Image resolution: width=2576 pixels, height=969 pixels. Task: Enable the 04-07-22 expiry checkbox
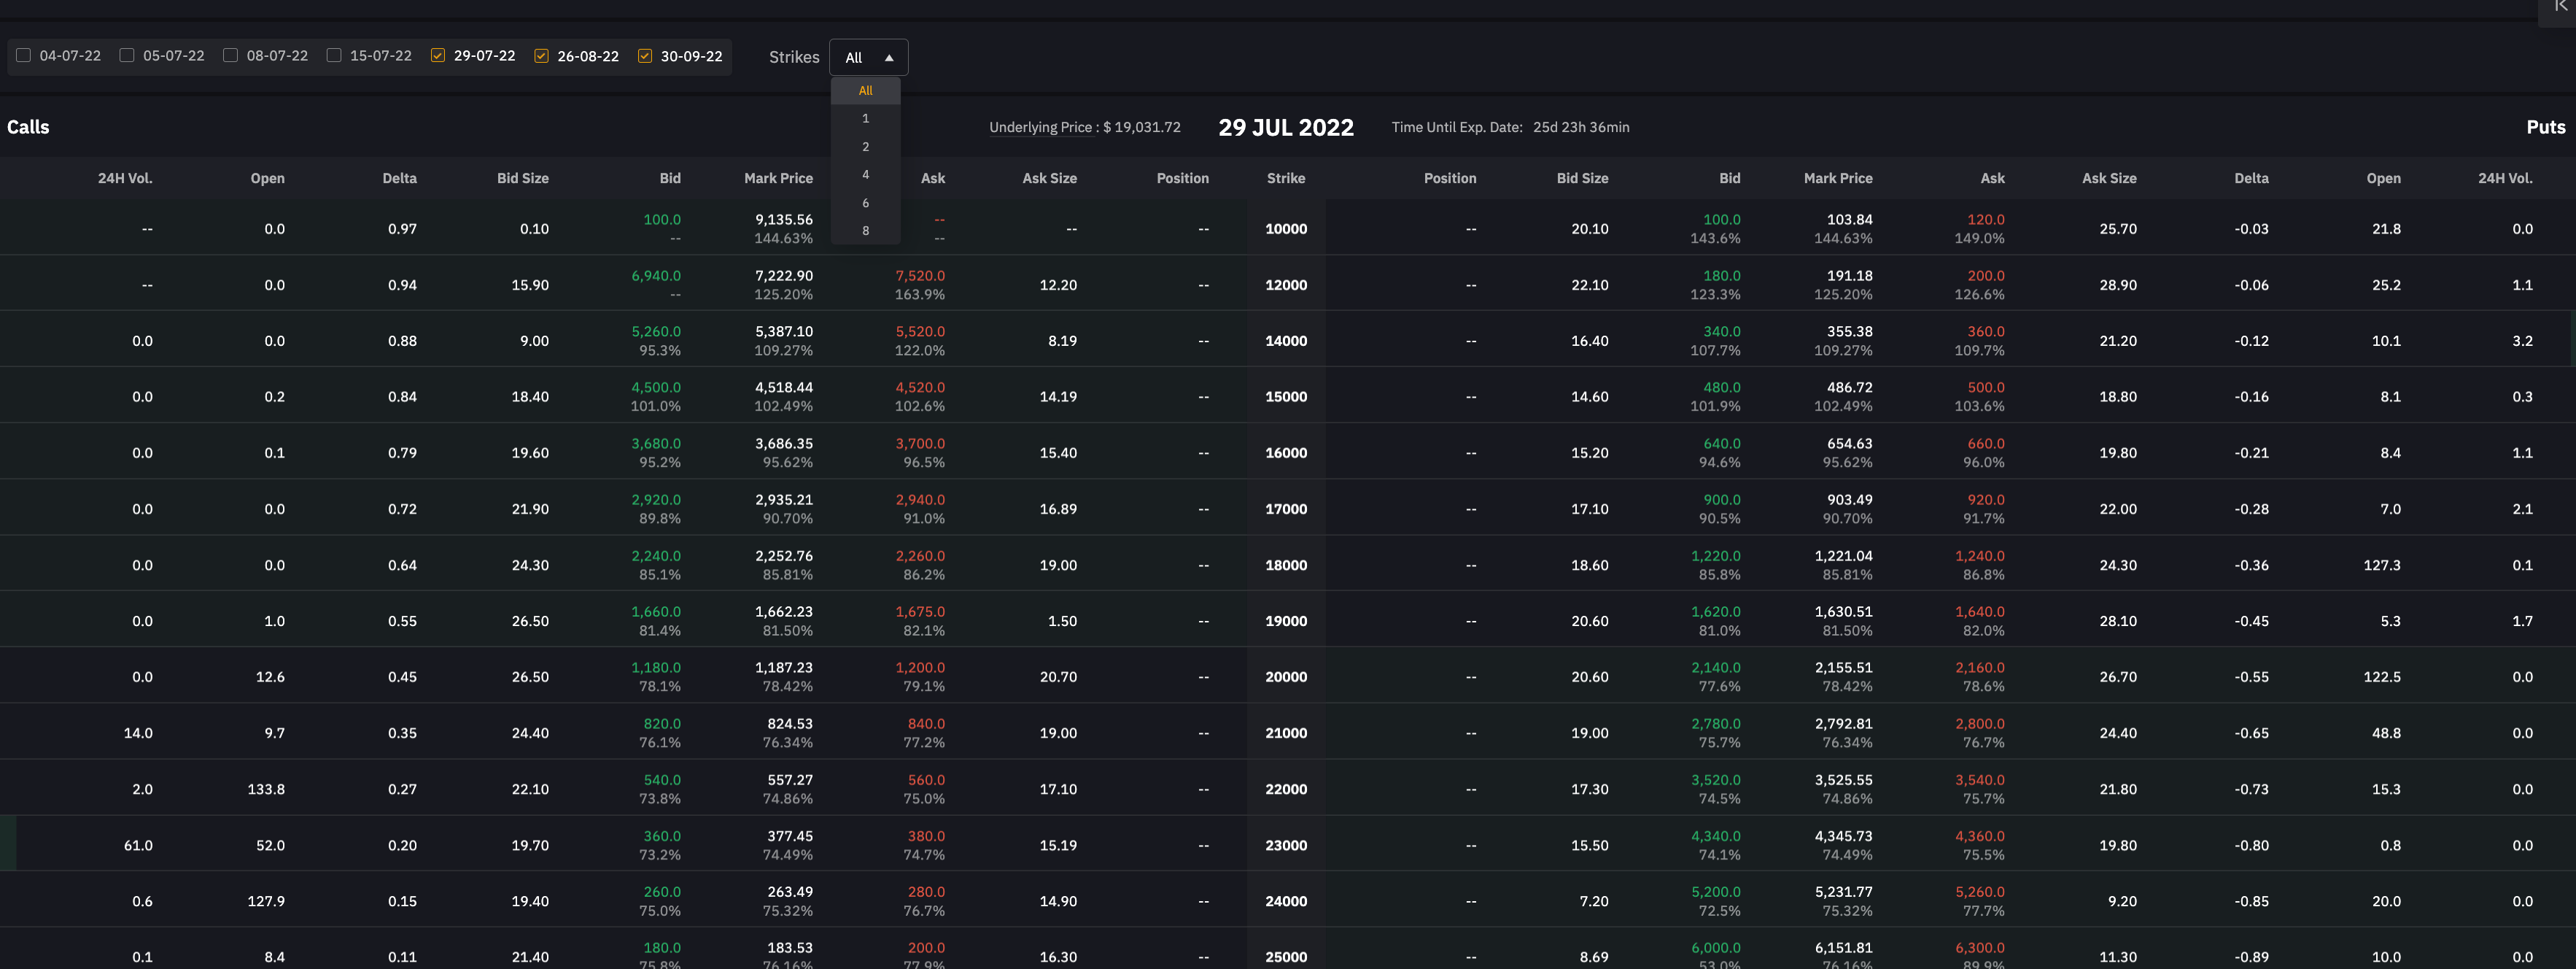pyautogui.click(x=24, y=56)
